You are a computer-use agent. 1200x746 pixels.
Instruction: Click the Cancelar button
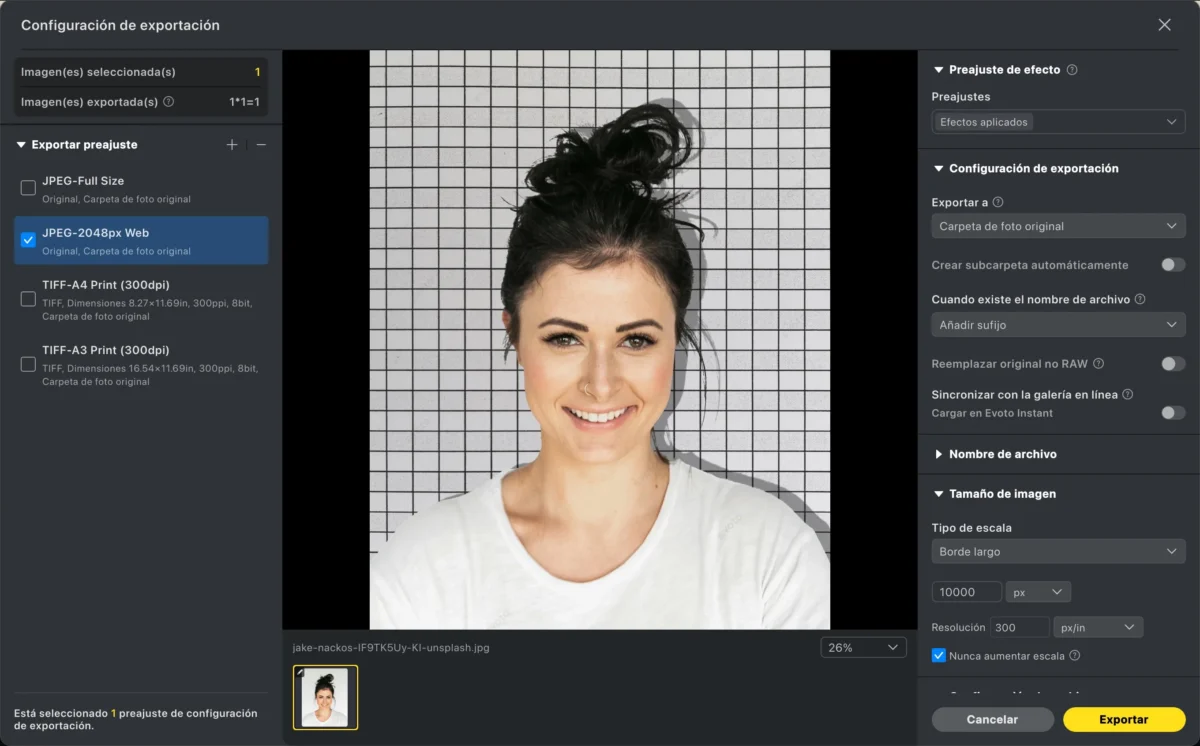[992, 720]
